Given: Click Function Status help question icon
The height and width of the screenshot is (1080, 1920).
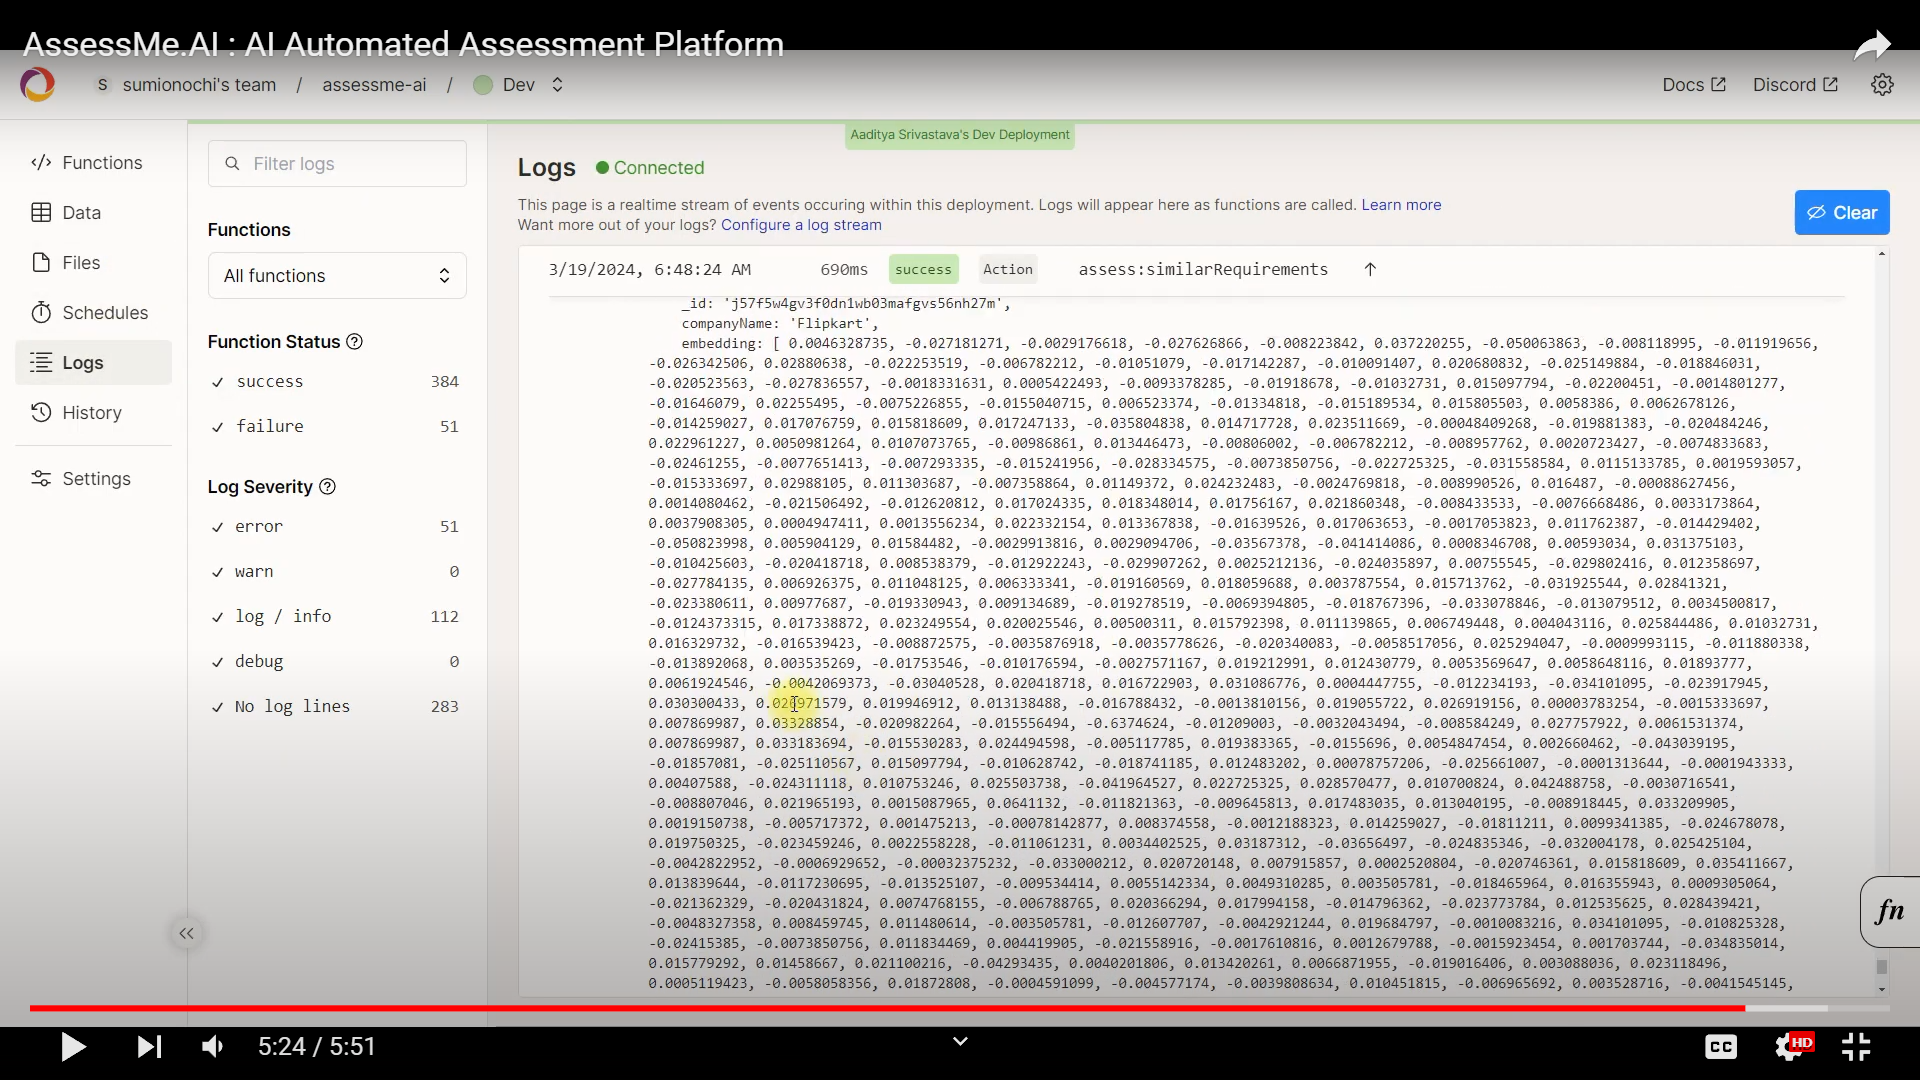Looking at the screenshot, I should point(354,342).
